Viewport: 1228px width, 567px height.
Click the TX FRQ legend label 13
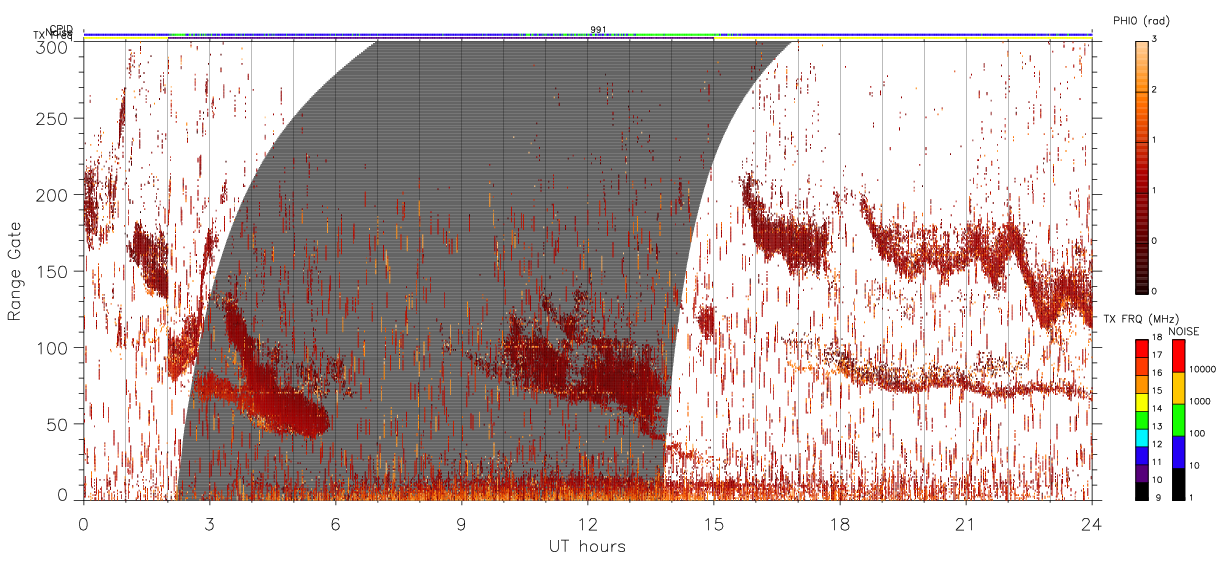[1157, 426]
